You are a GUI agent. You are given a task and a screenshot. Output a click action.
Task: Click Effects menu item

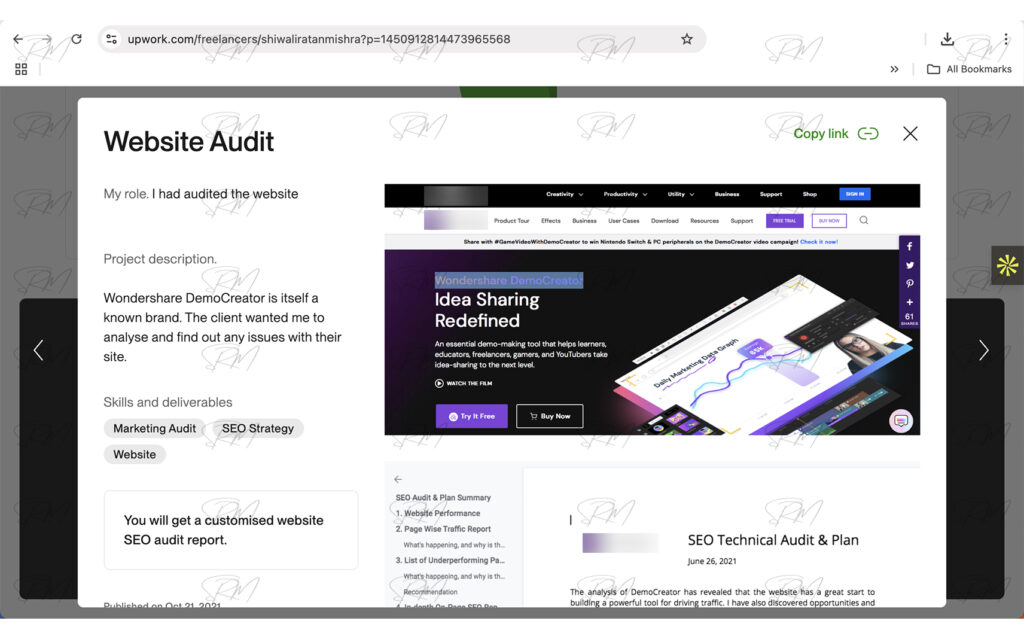[x=551, y=221]
